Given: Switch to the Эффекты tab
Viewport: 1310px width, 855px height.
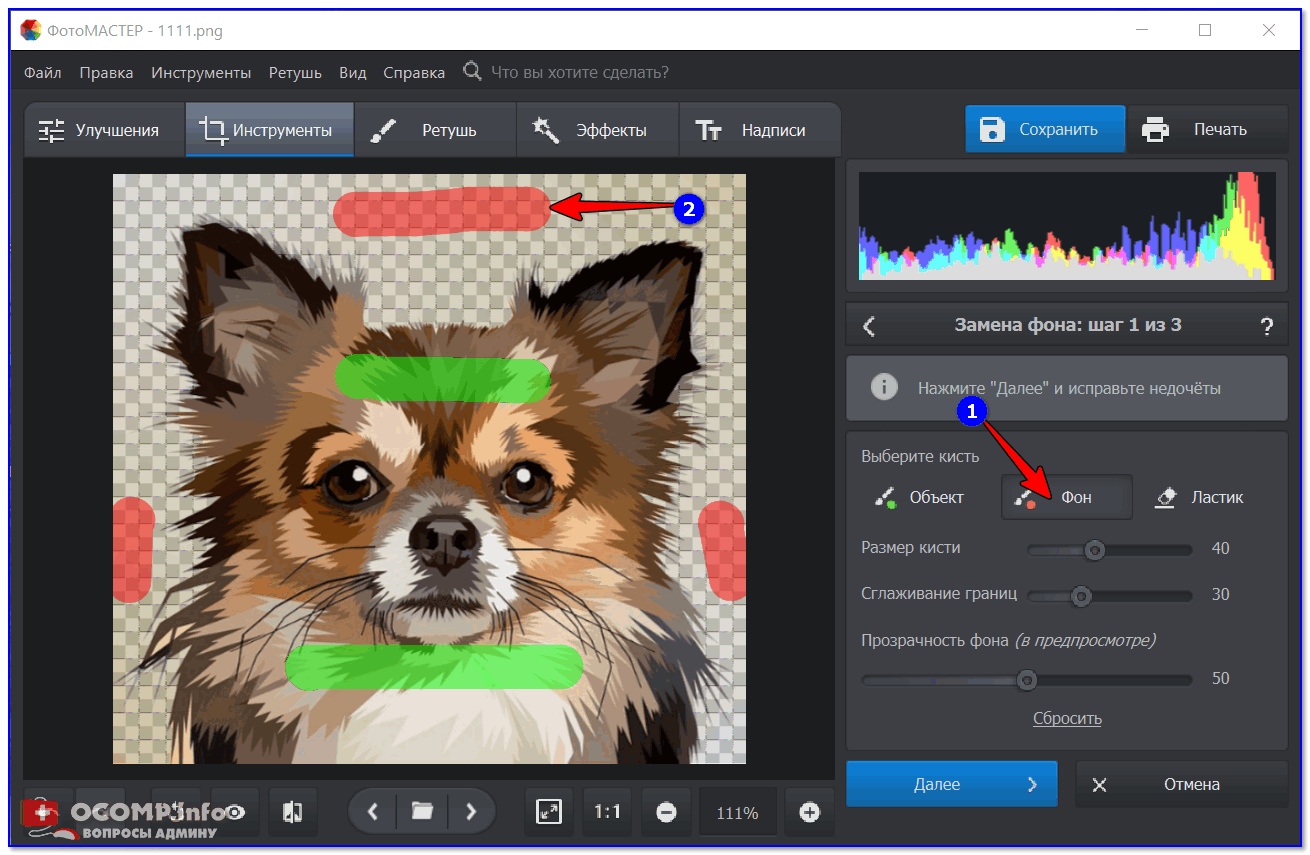Looking at the screenshot, I should [x=597, y=130].
